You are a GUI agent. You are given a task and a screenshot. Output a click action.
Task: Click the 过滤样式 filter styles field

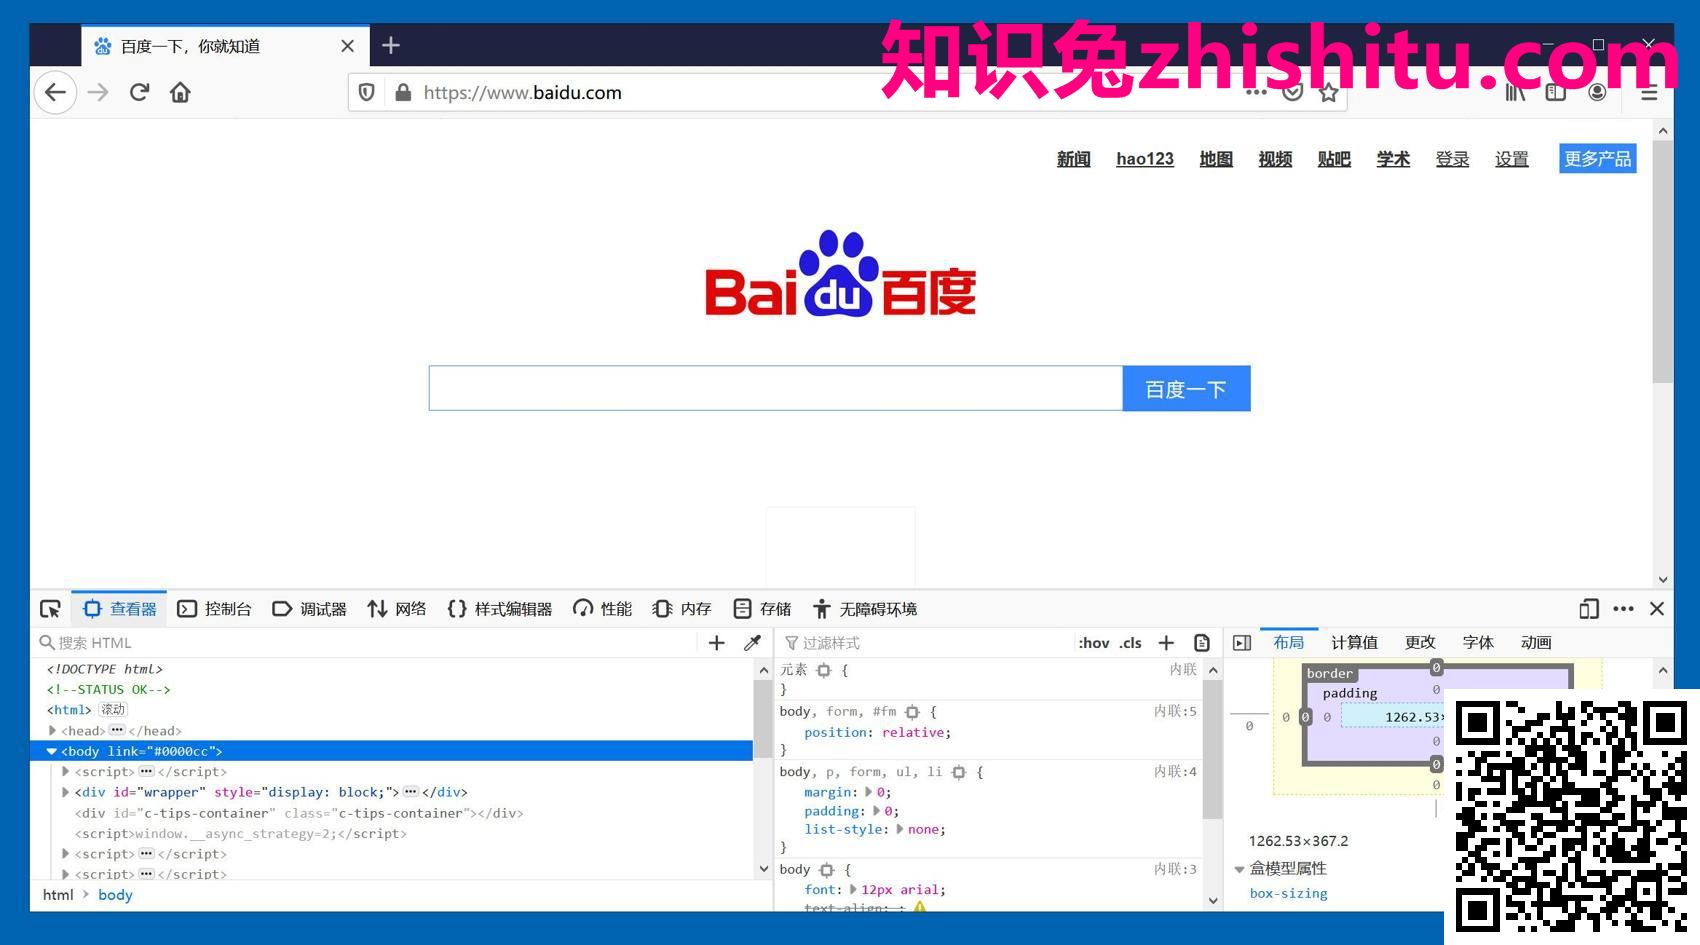click(925, 643)
